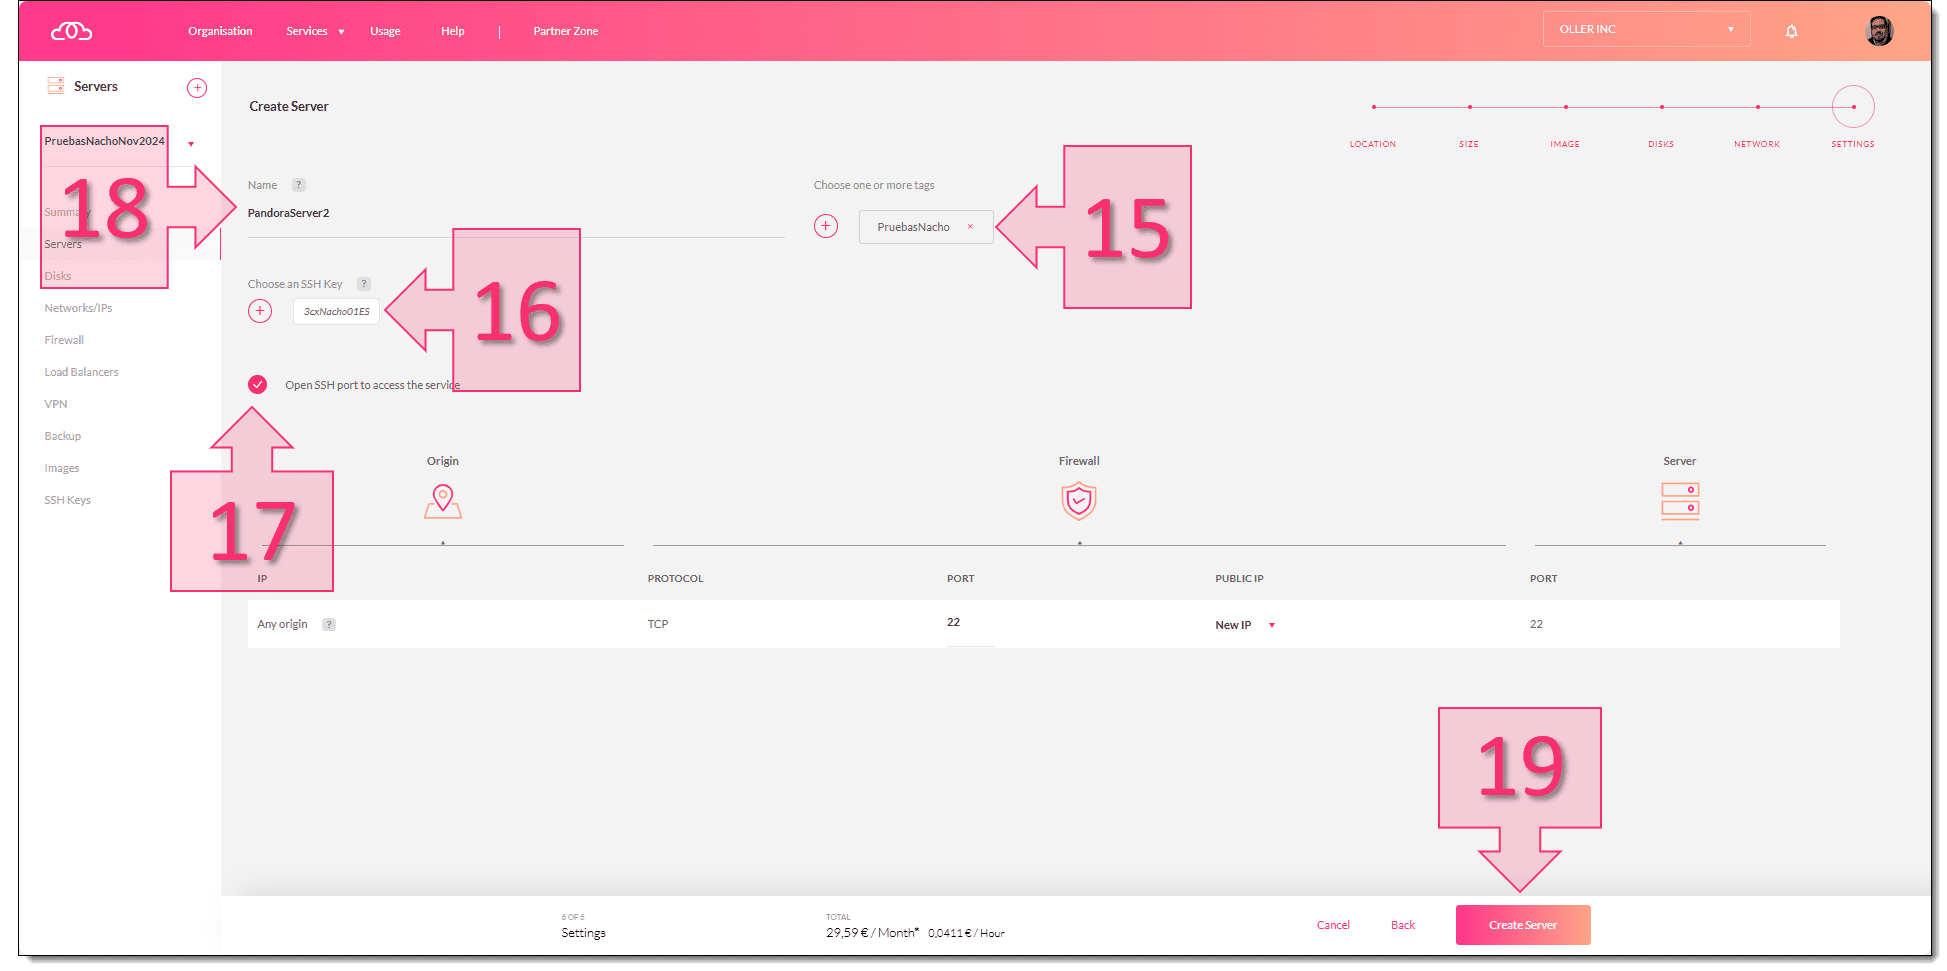Open the OLLER INC organisation dropdown
Viewport: 1947px width, 971px height.
[1646, 29]
